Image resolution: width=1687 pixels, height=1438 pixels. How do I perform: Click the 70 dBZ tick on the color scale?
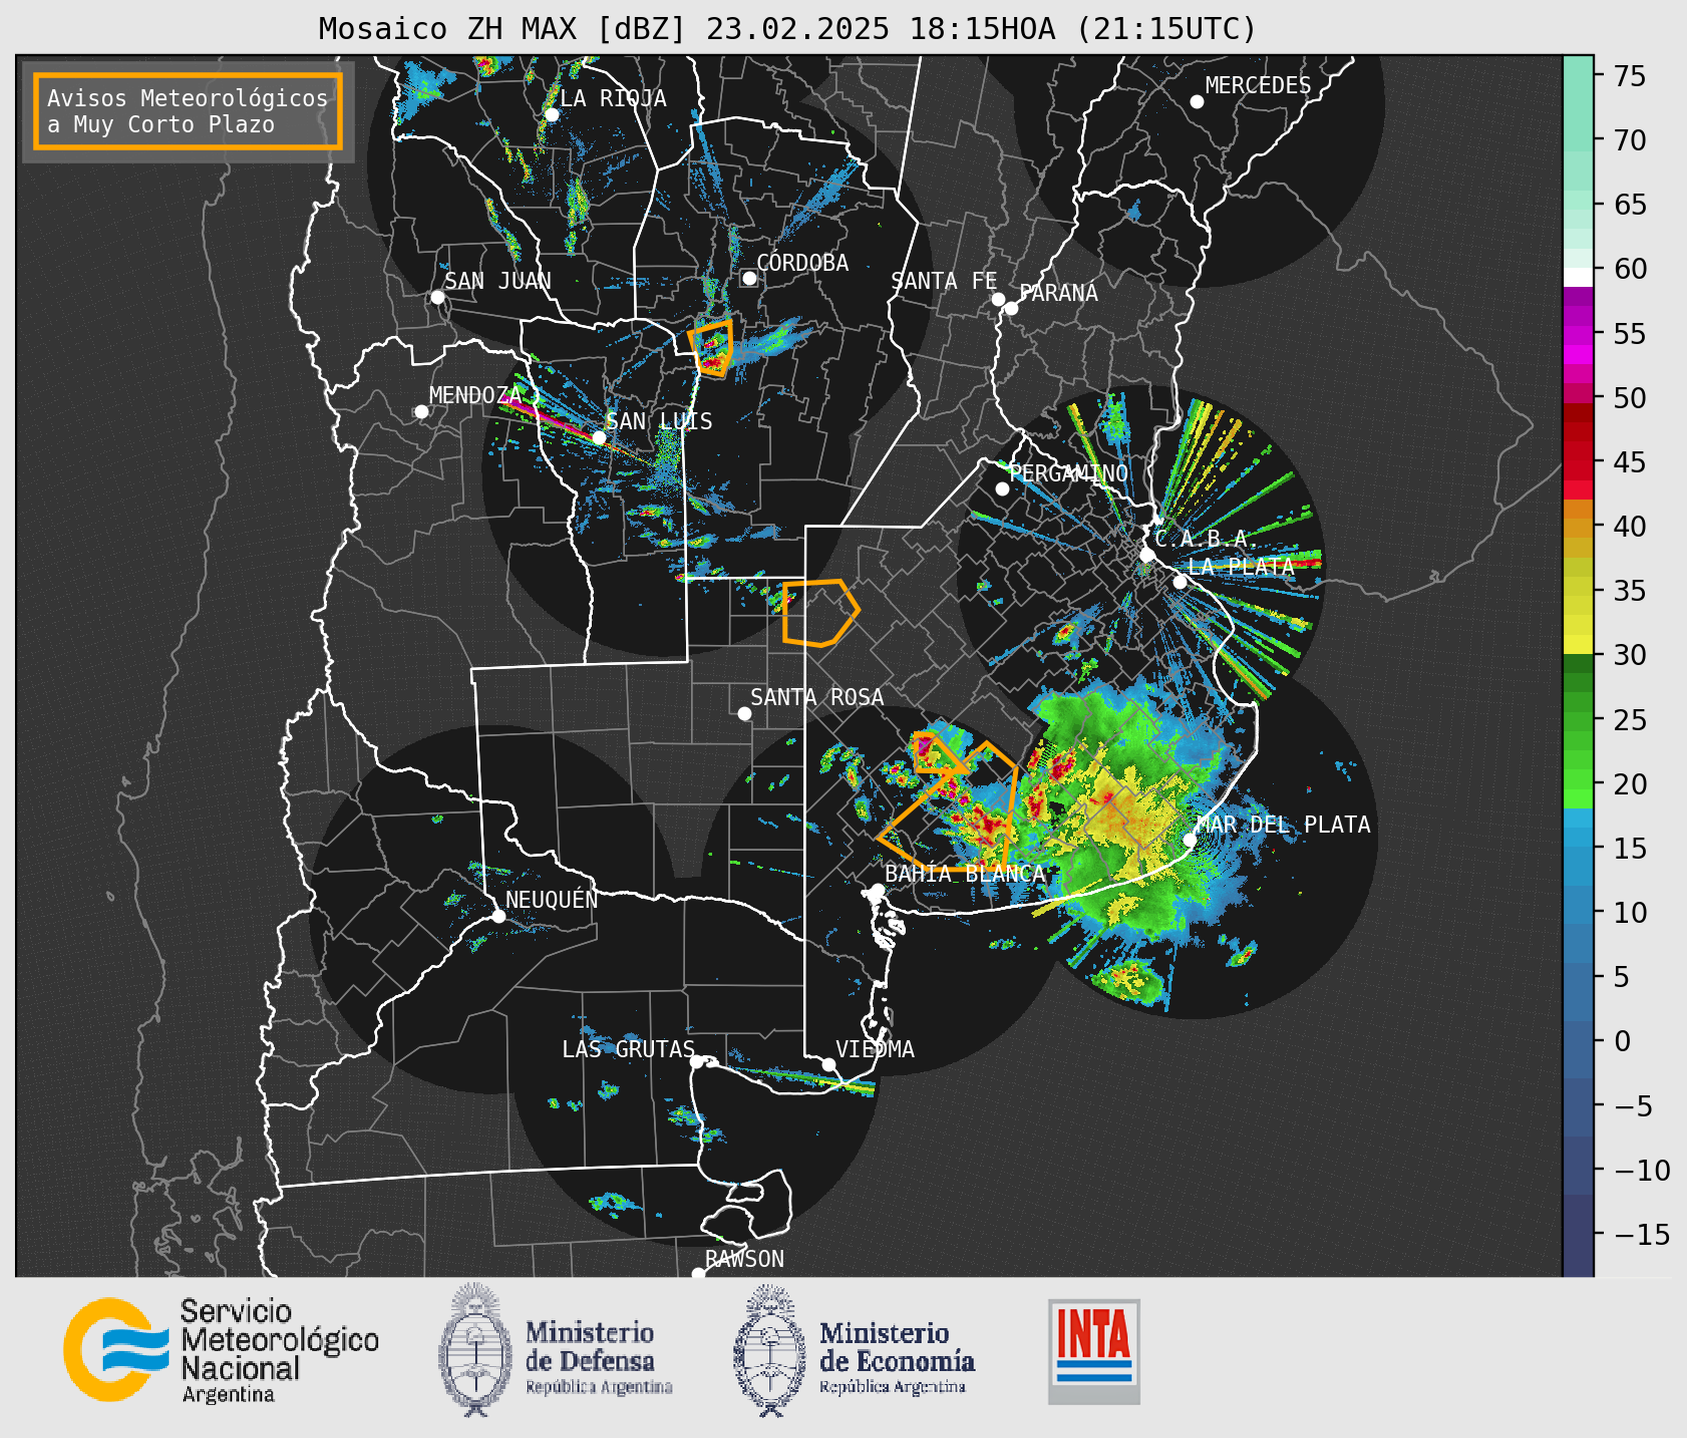(x=1629, y=140)
